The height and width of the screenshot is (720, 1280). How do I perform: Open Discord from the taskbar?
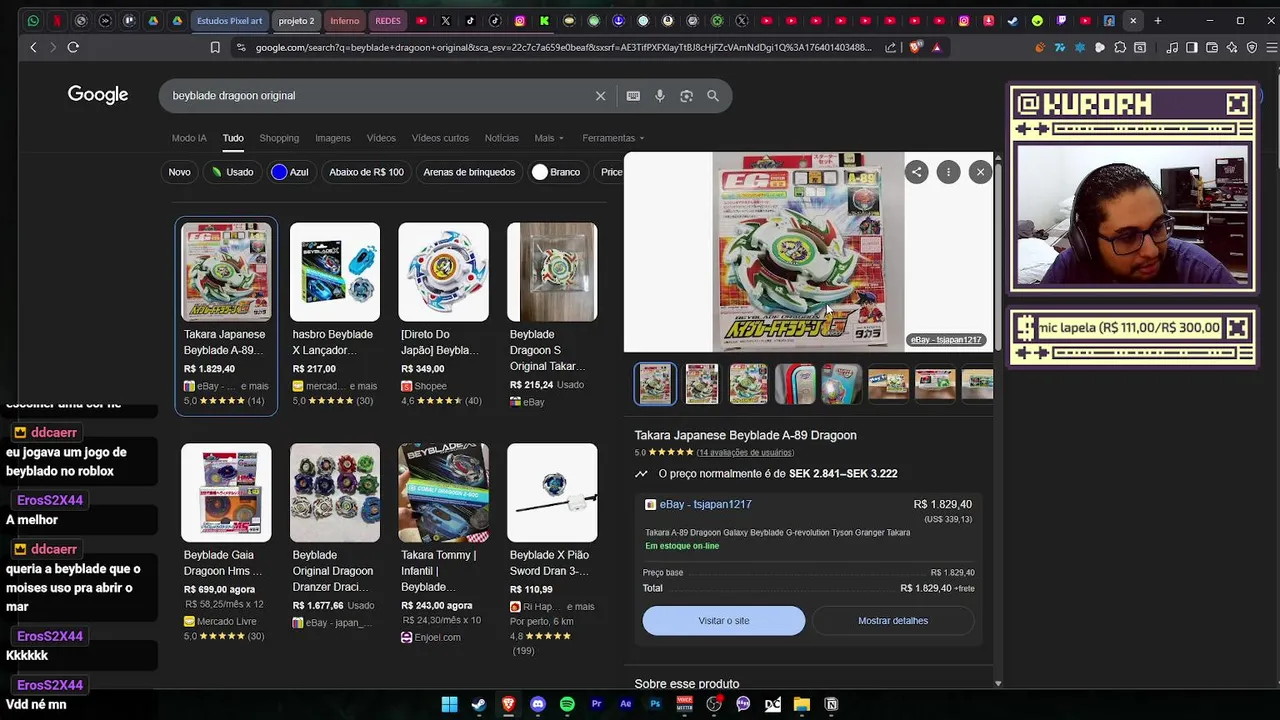[x=538, y=704]
